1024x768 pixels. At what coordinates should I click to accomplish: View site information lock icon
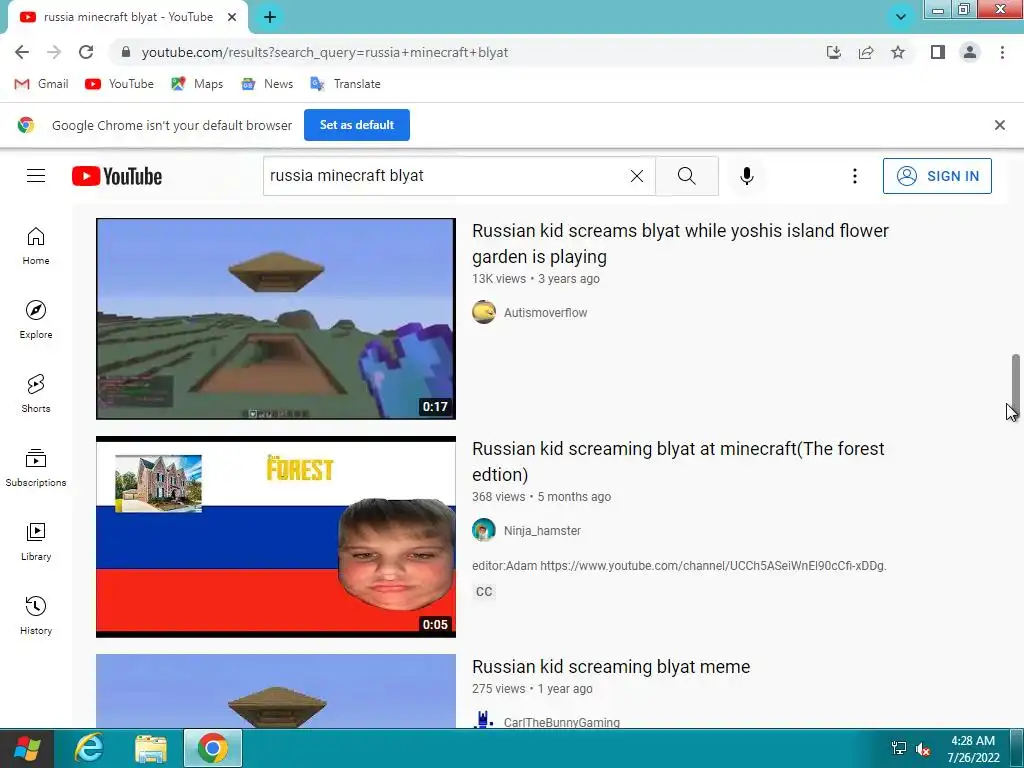pos(126,52)
